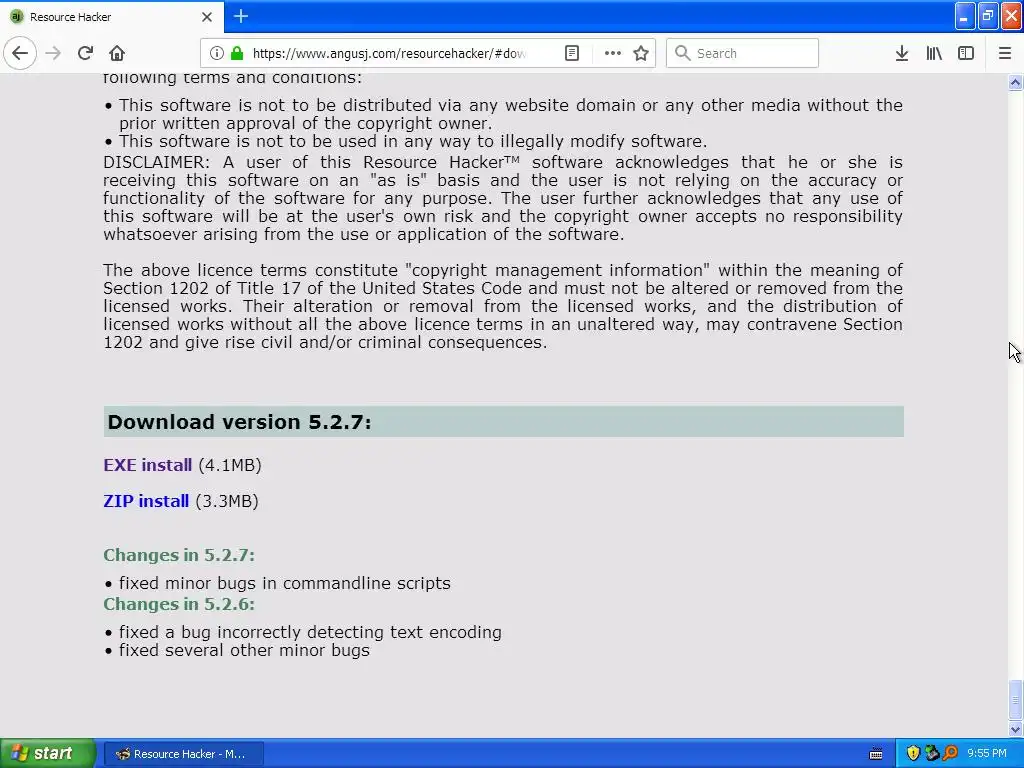Download the ZIP install link
This screenshot has height=768, width=1024.
pos(146,501)
